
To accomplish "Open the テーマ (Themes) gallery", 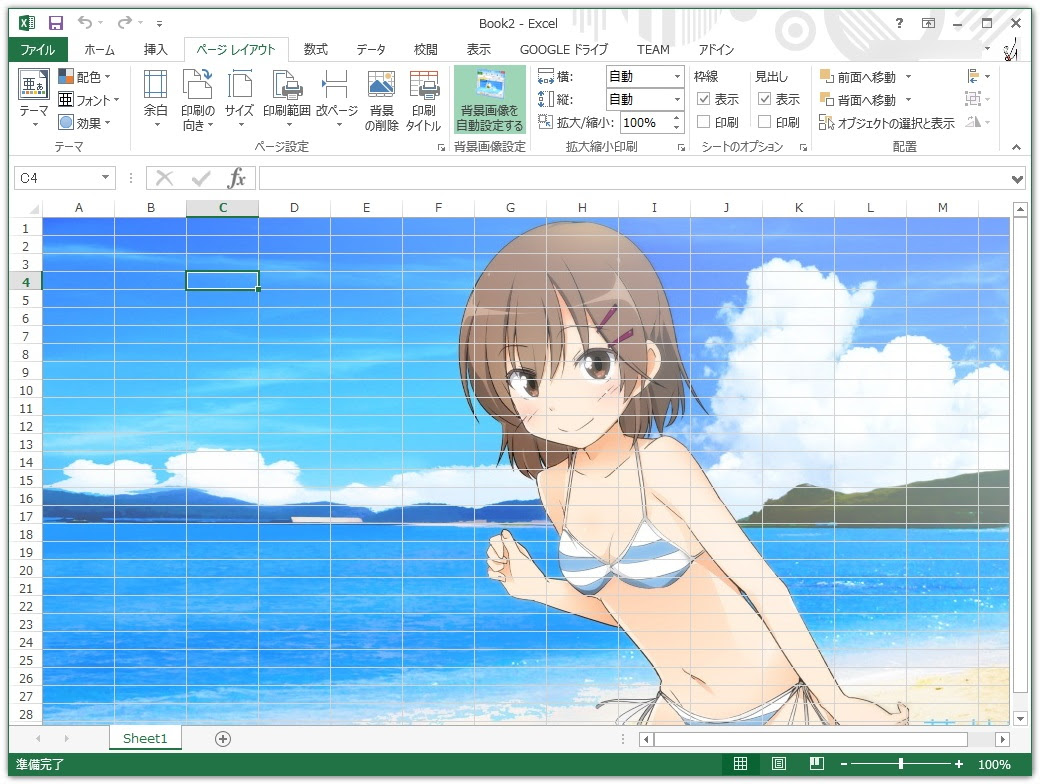I will tap(33, 98).
